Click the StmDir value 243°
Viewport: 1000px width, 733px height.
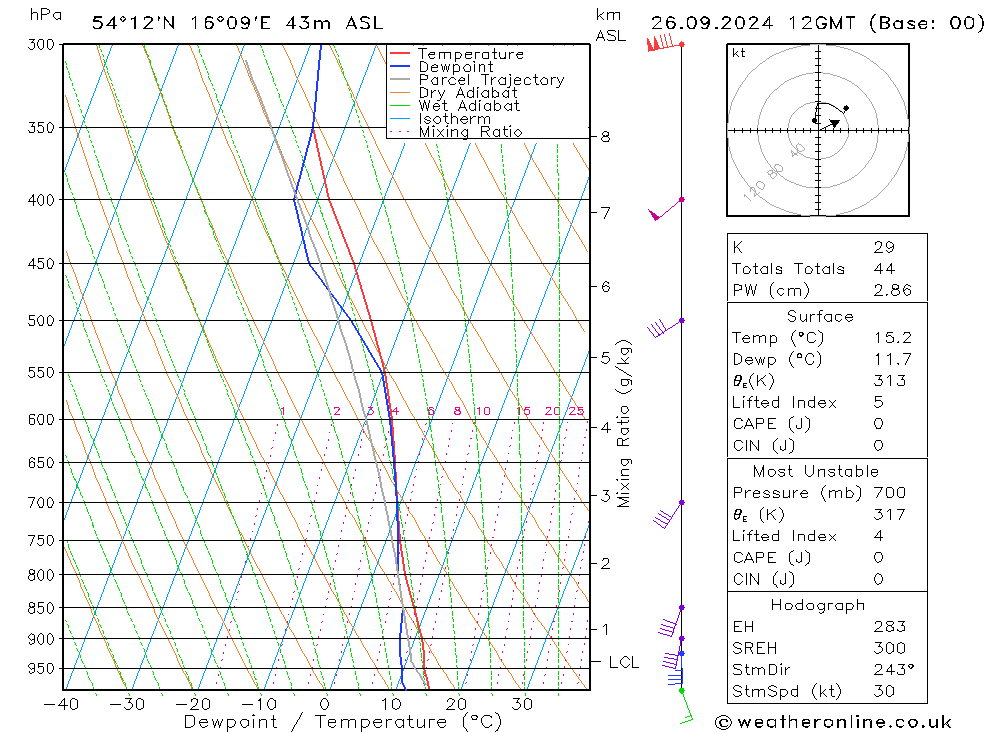(893, 670)
